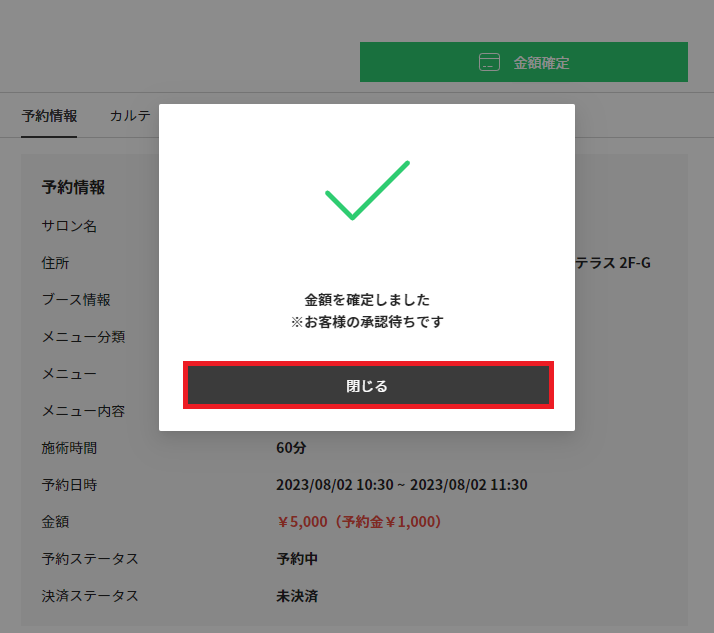Select the ※お客様の承認待ちです notice text
This screenshot has width=714, height=633.
pos(367,322)
